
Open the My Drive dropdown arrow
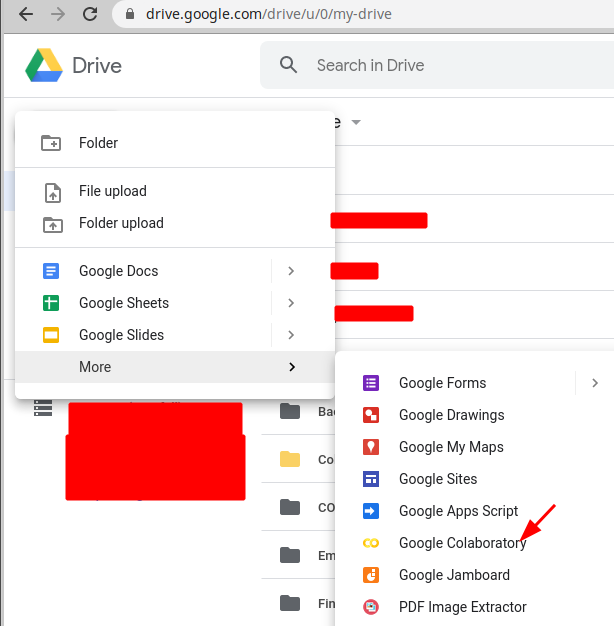pyautogui.click(x=356, y=122)
